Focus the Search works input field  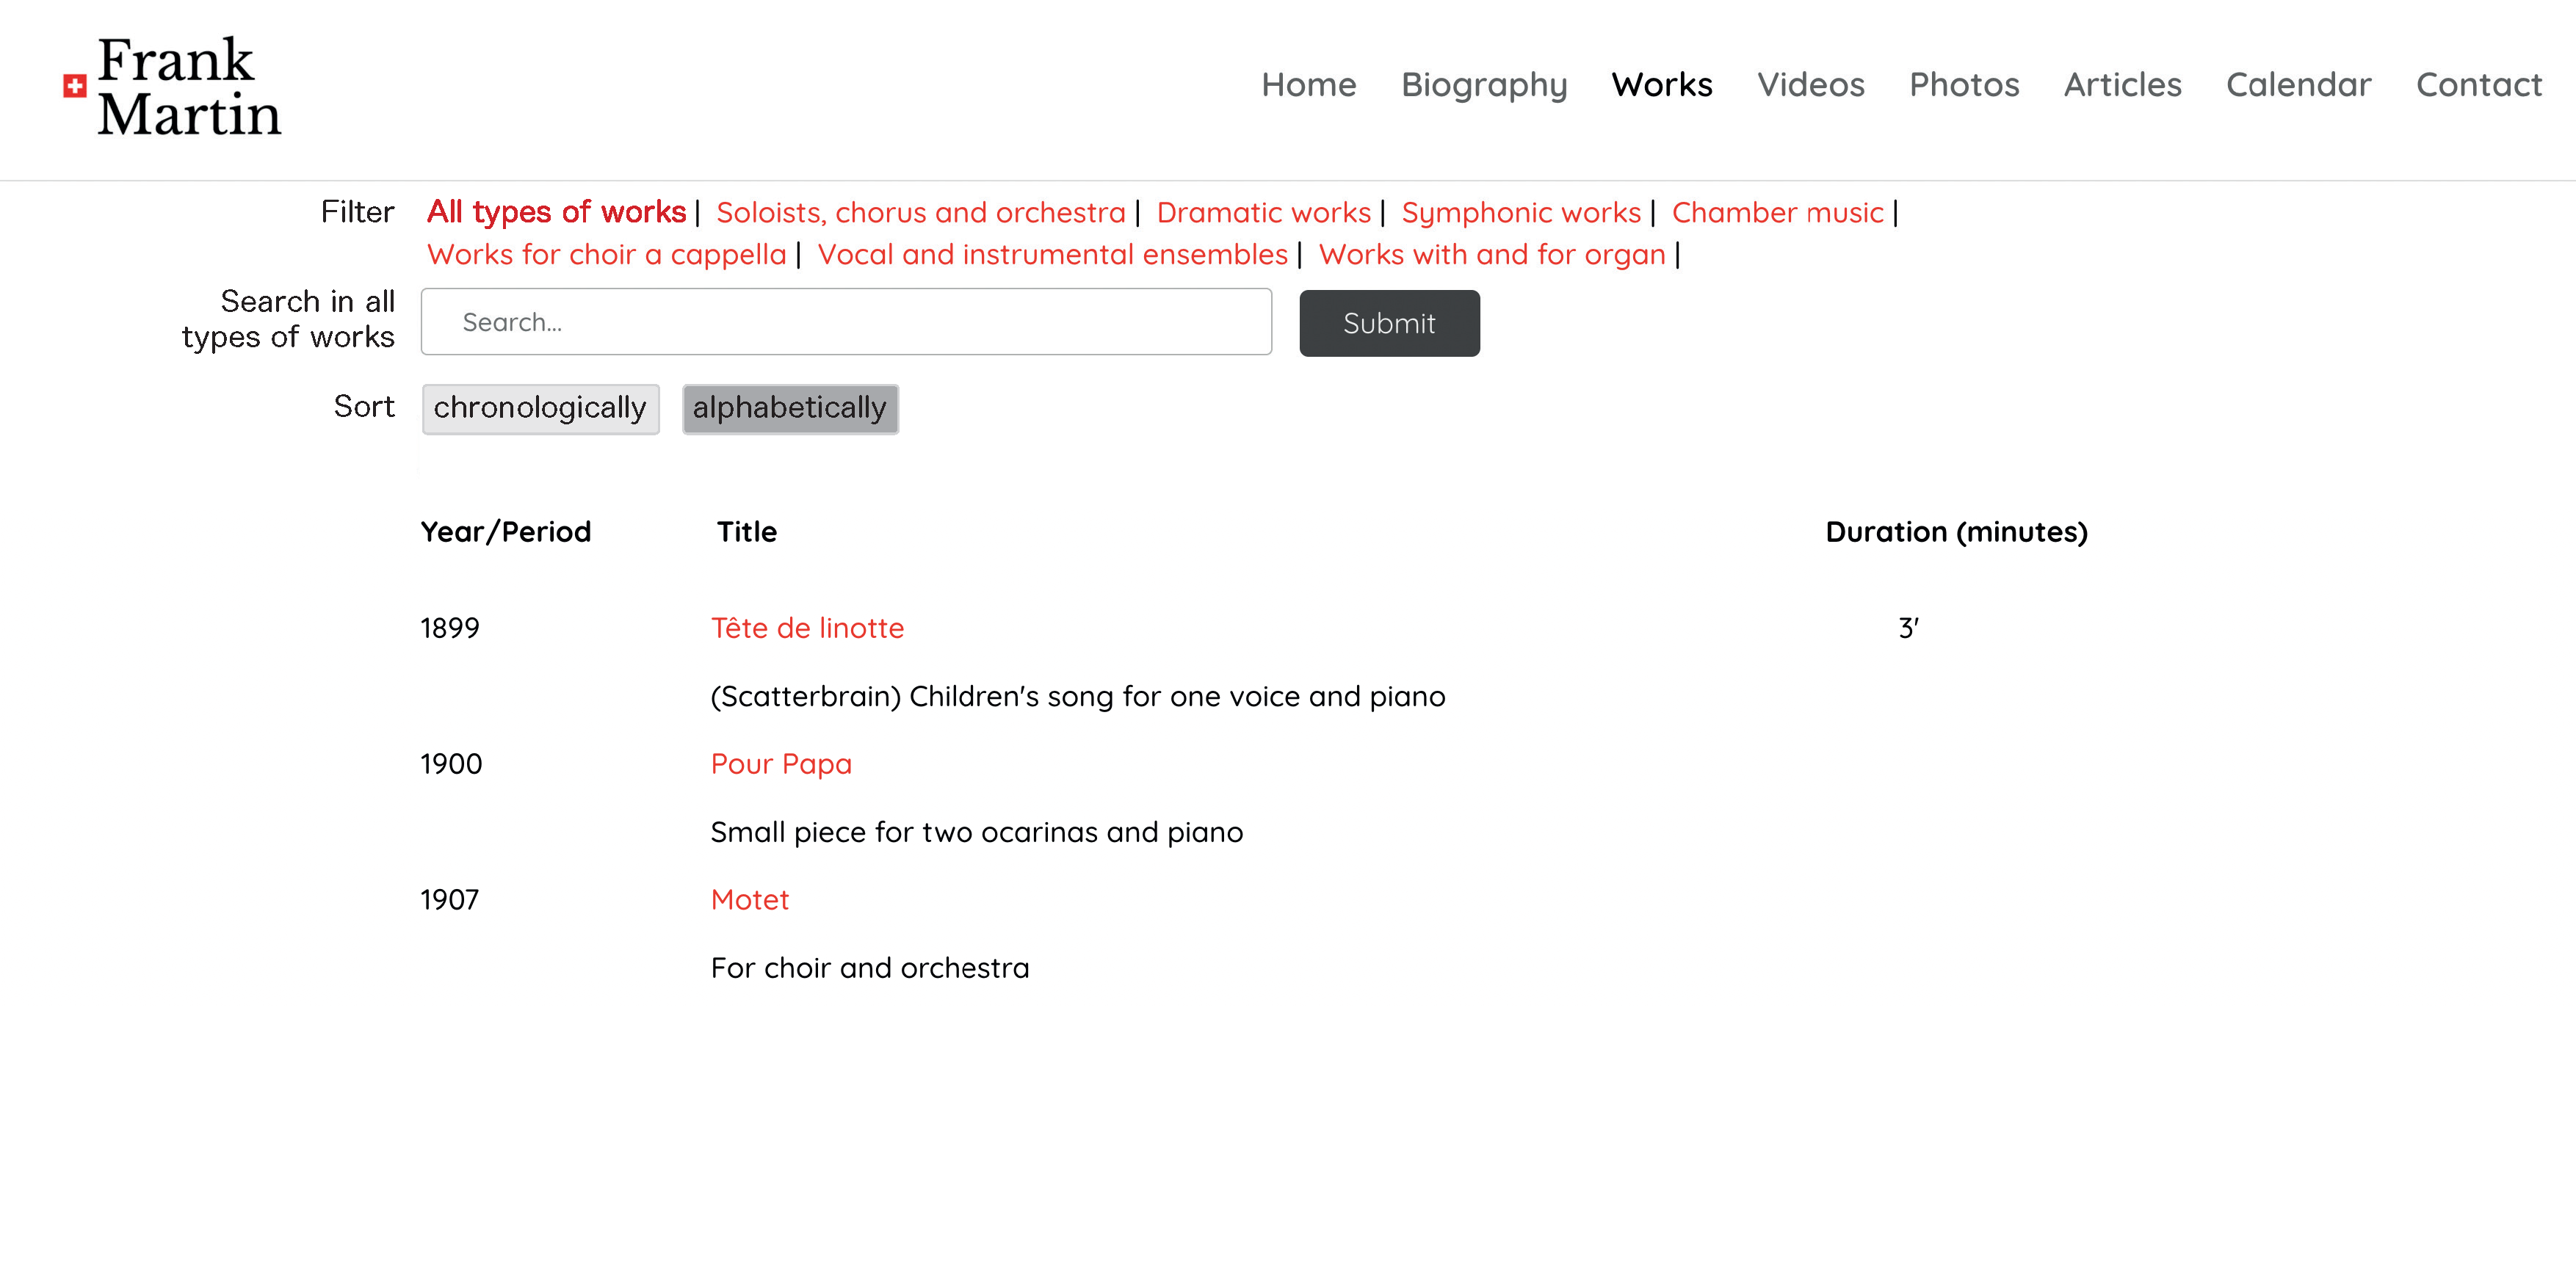846,322
